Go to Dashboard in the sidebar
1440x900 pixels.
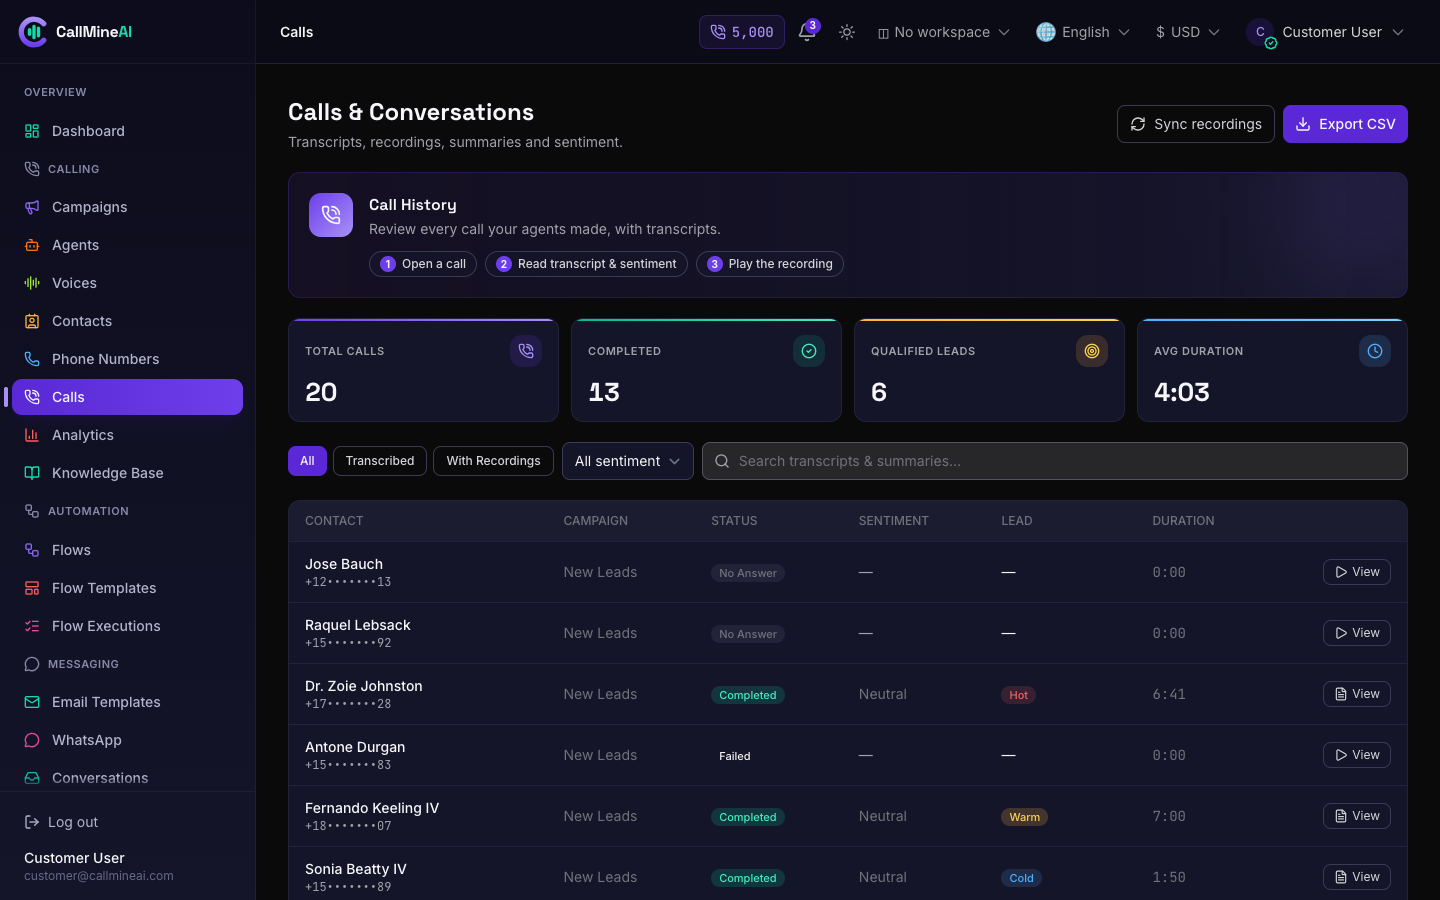click(128, 131)
